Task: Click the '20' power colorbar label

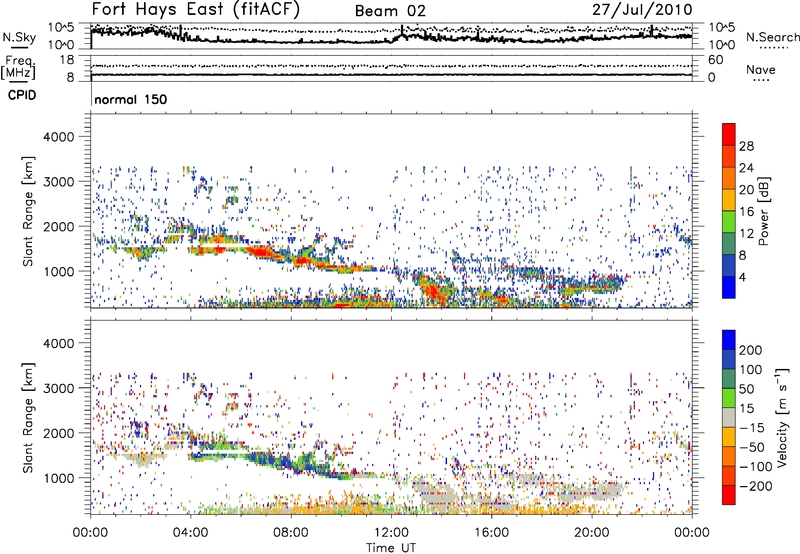Action: [x=746, y=190]
